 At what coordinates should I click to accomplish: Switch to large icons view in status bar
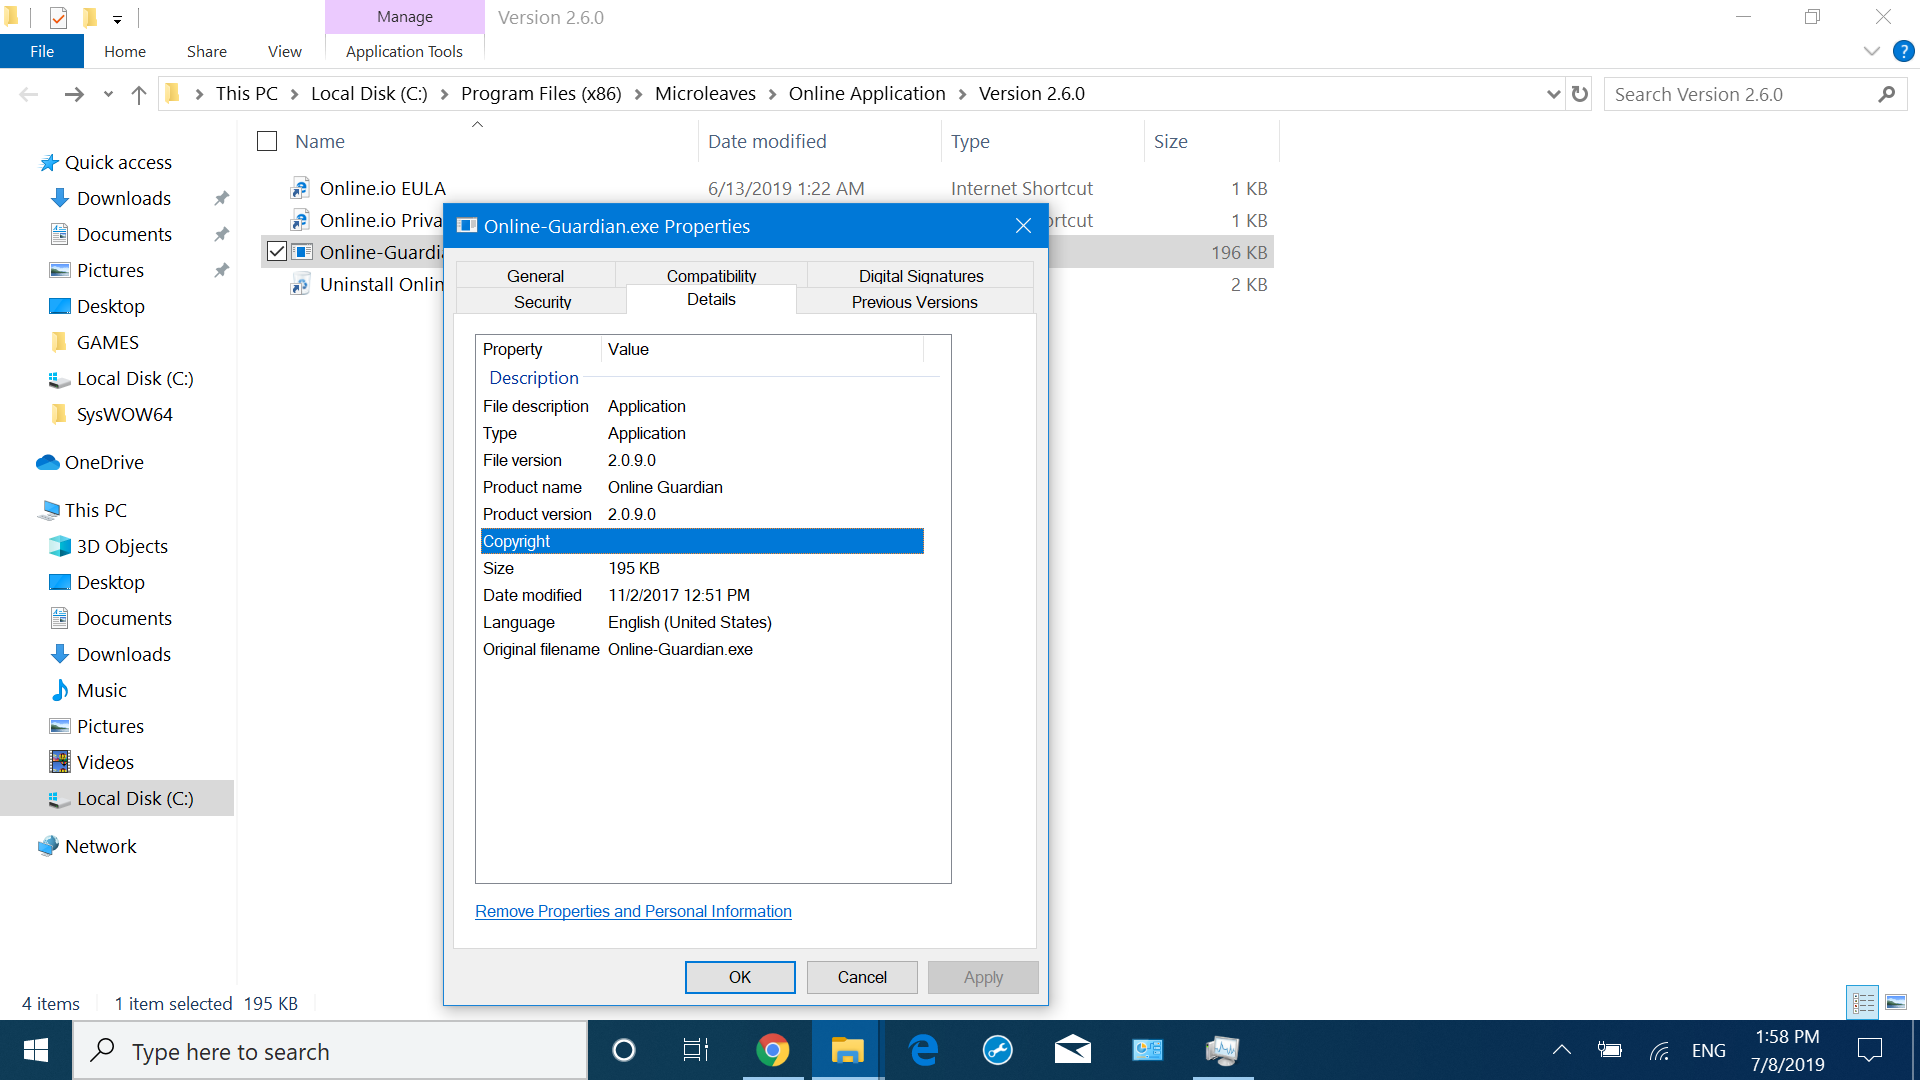(x=1896, y=1002)
